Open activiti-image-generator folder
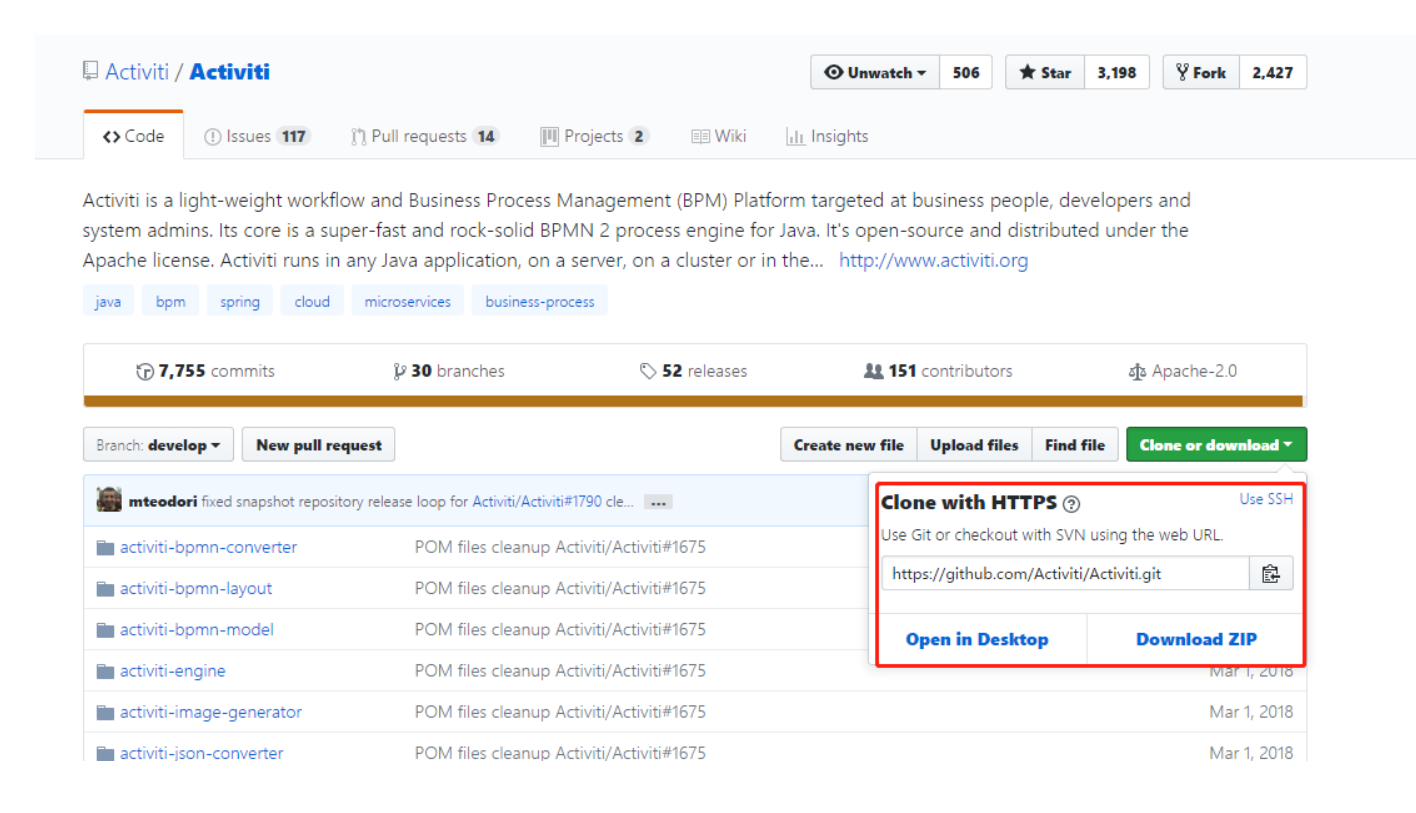1416x813 pixels. click(x=211, y=712)
